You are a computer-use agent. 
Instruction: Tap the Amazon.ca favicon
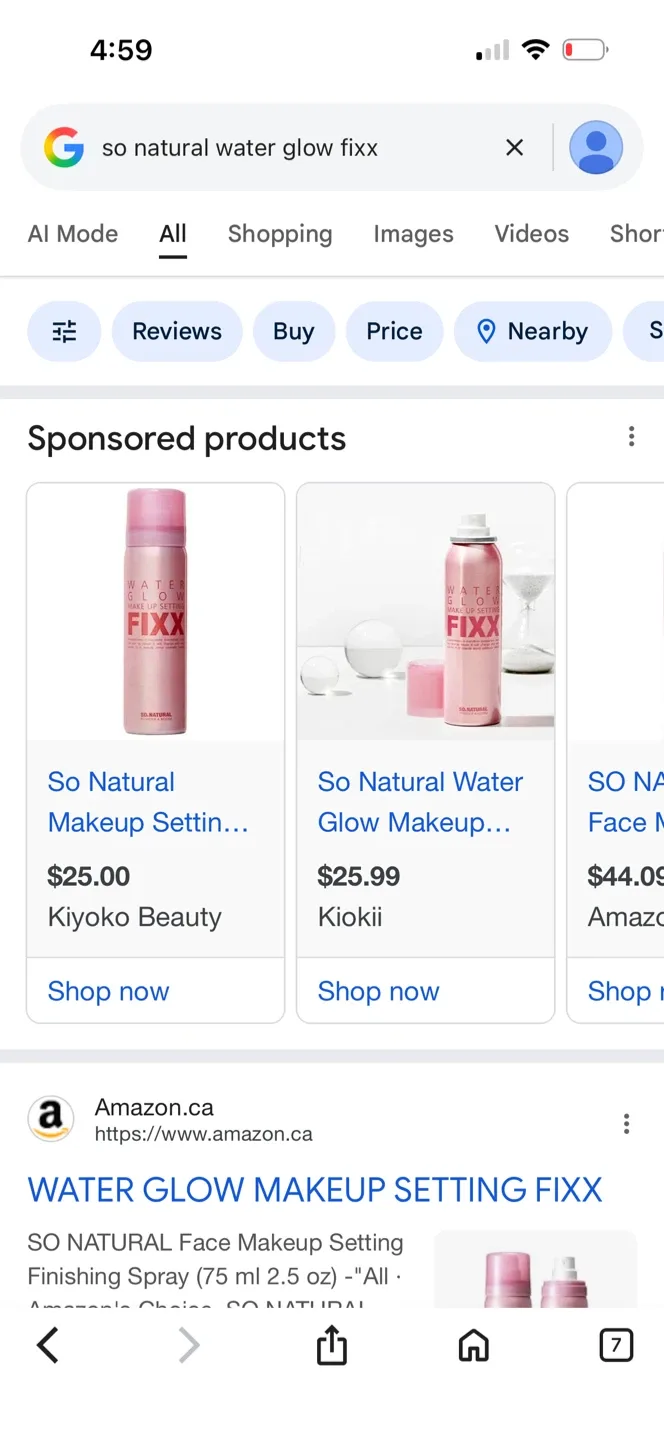pyautogui.click(x=51, y=1119)
